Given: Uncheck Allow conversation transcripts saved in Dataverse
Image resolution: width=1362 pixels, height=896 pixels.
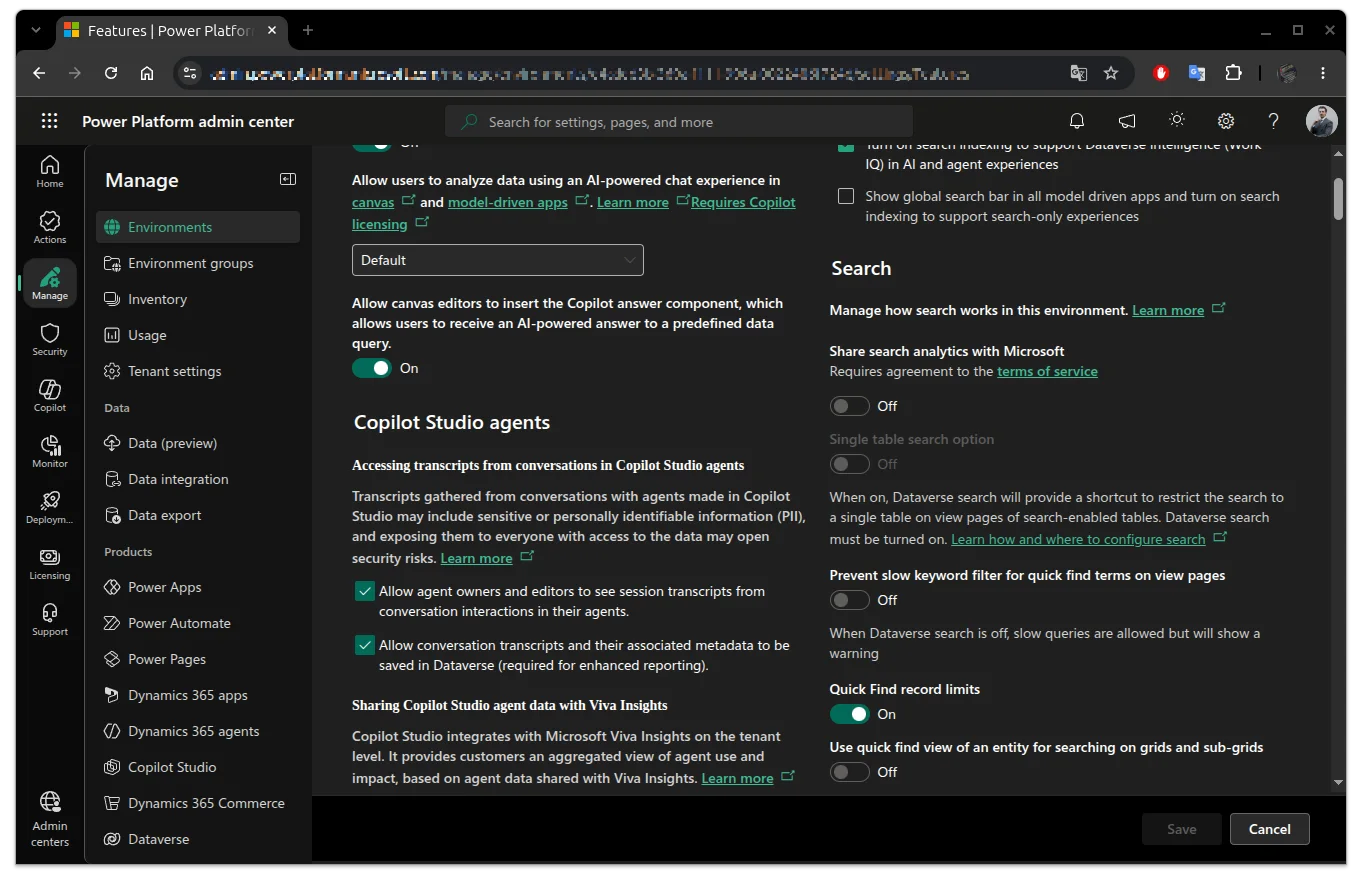Looking at the screenshot, I should click(364, 645).
